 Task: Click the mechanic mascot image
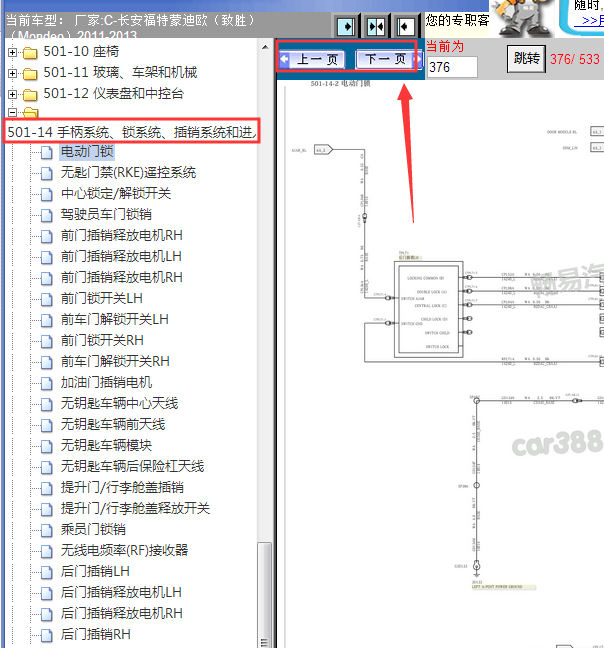coord(522,18)
